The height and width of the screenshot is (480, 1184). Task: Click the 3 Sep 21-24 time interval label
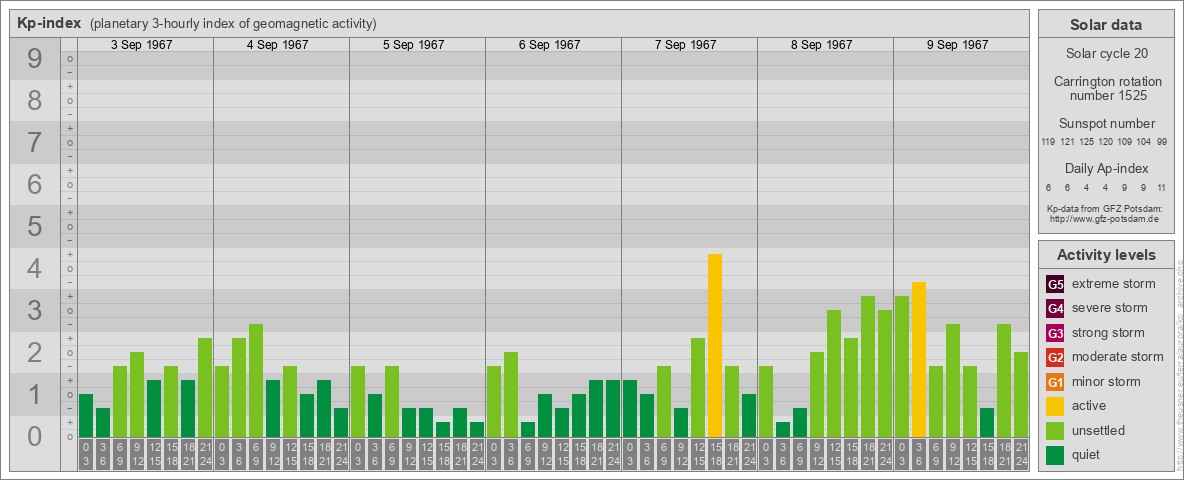(x=205, y=452)
